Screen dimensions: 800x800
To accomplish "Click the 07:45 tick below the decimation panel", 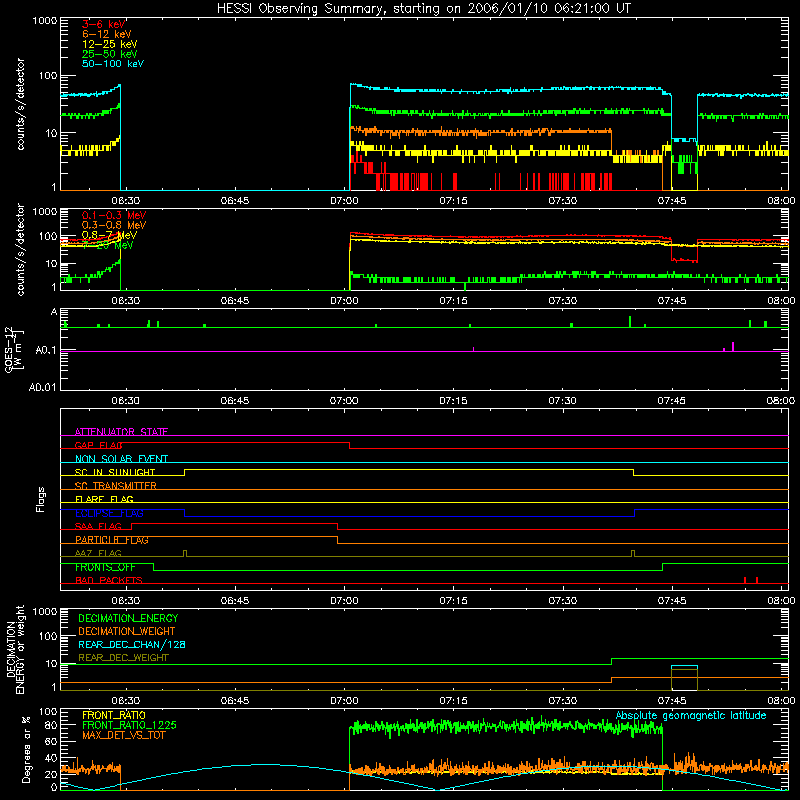I will 671,701.
